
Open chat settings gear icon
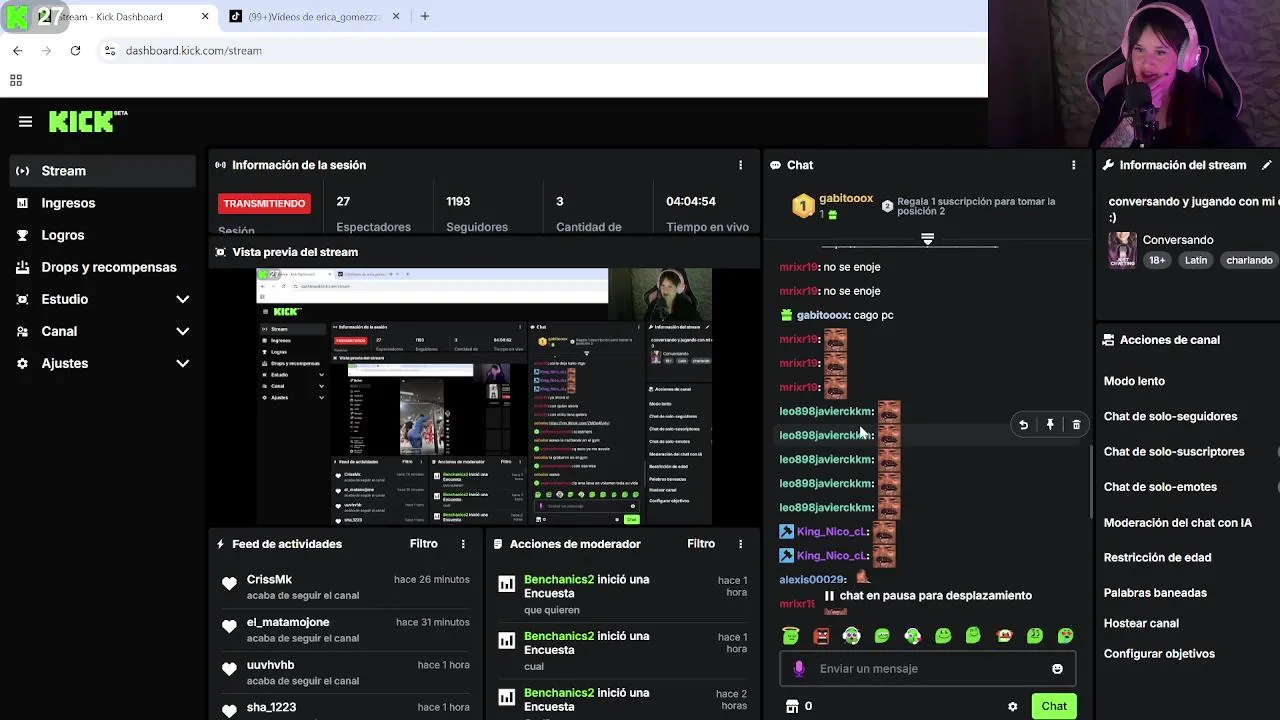click(x=1012, y=706)
